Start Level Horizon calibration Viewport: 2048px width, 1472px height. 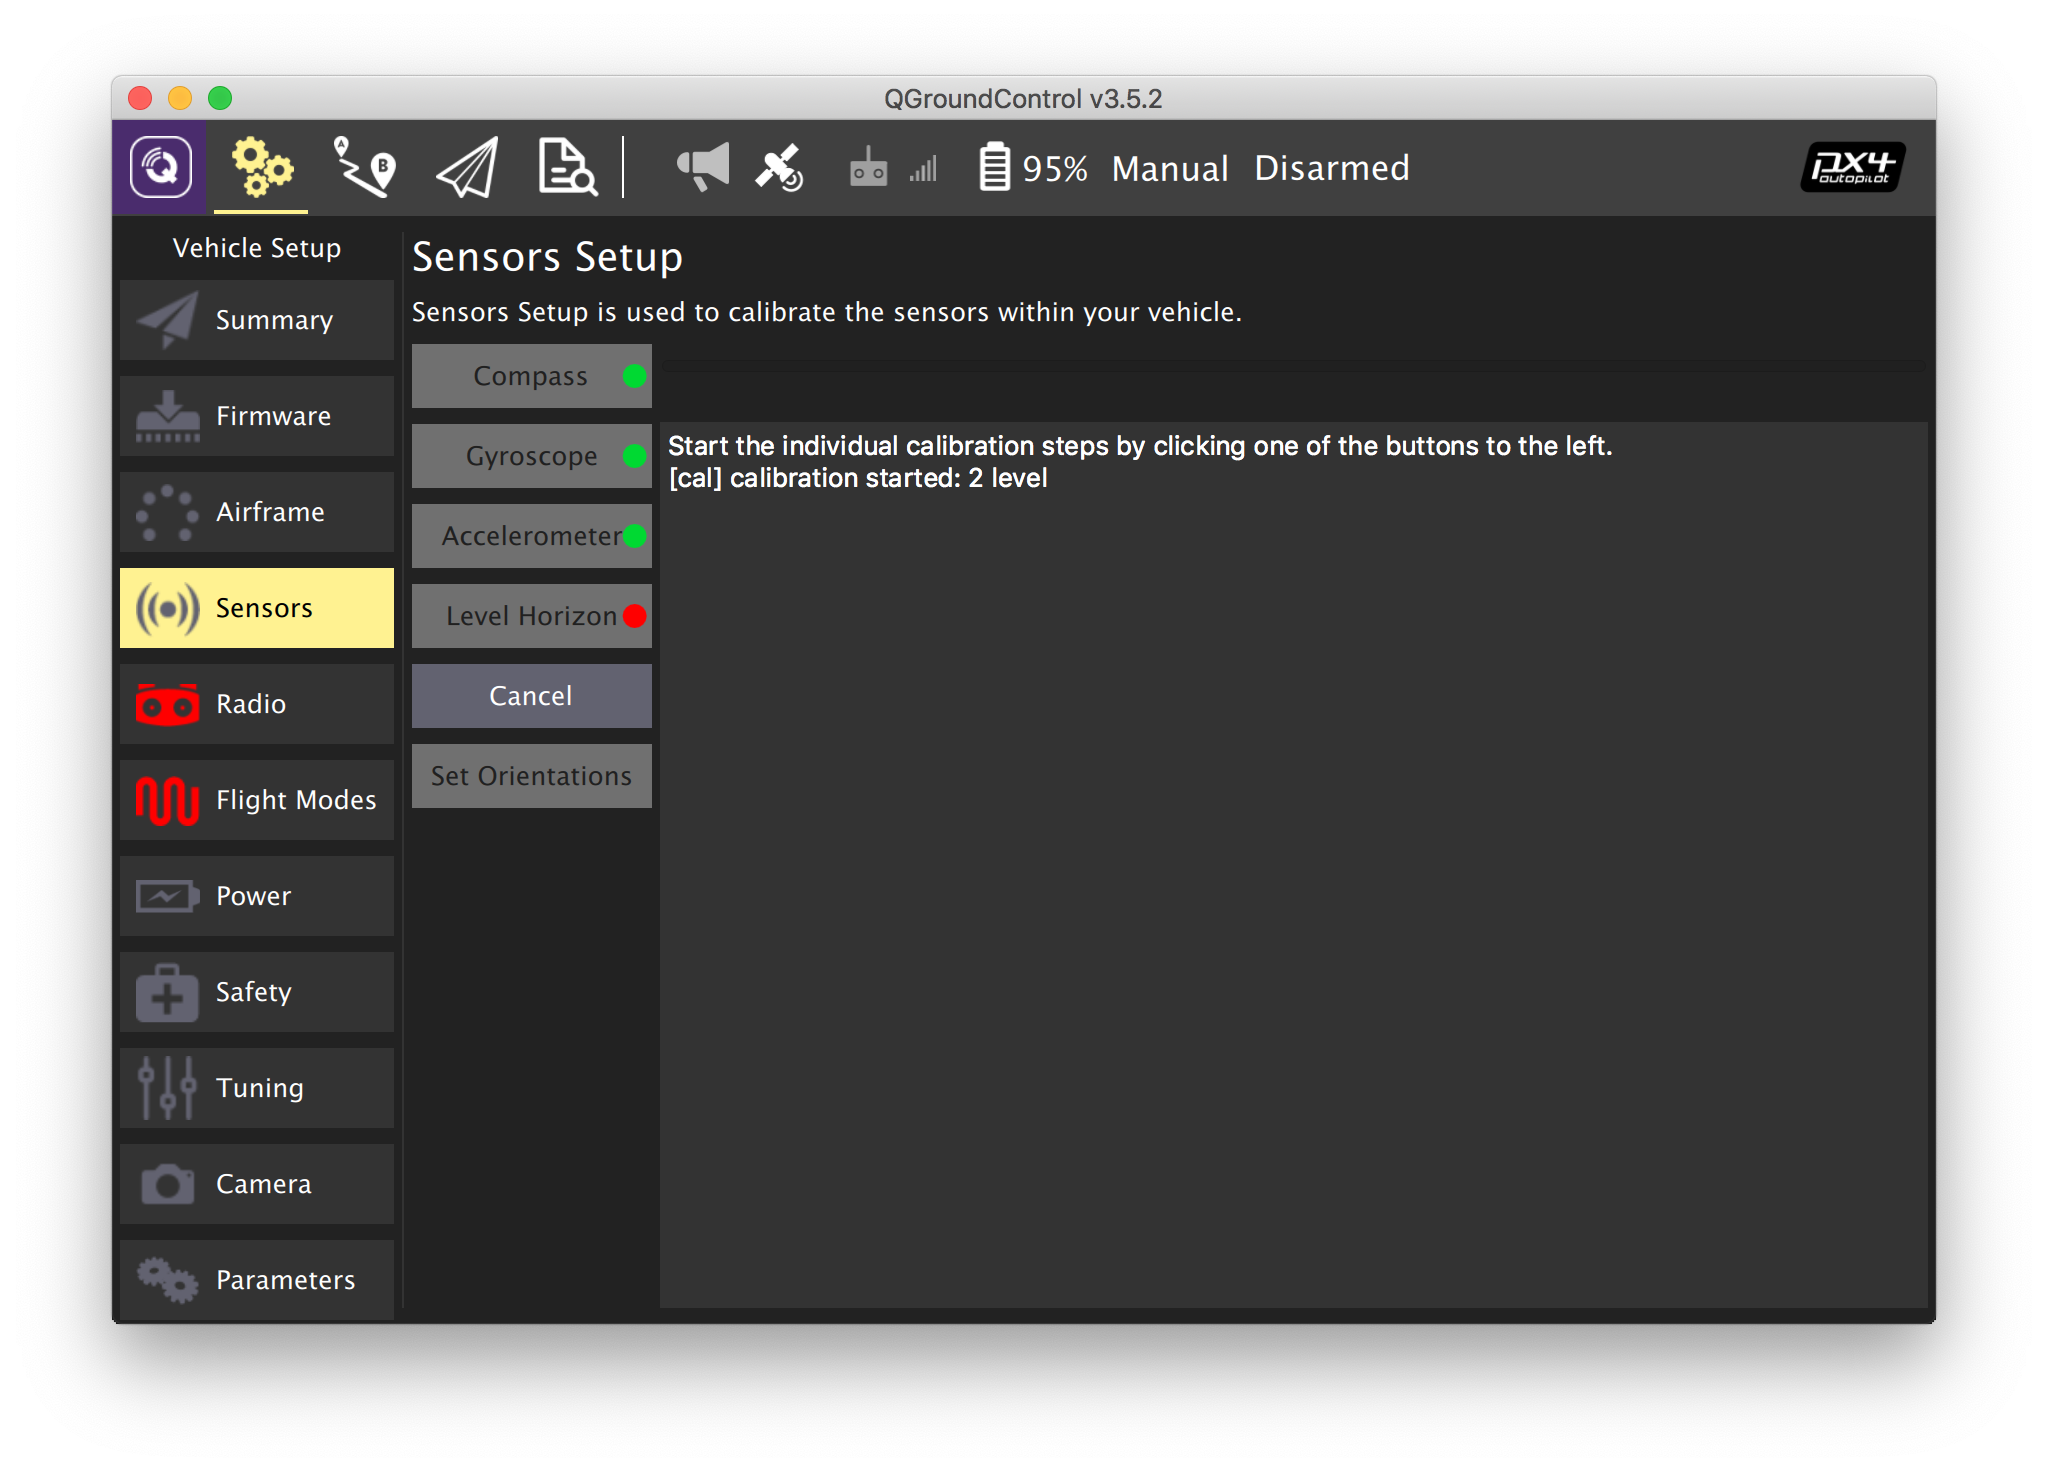[x=532, y=616]
